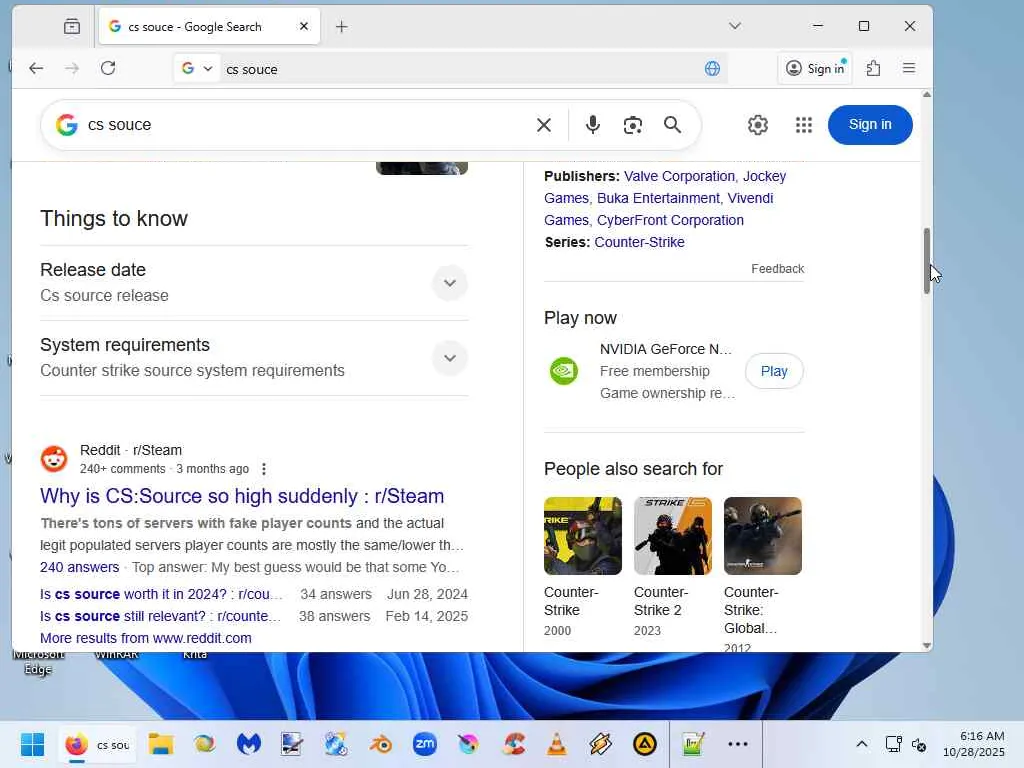Open a new tab with plus button
The height and width of the screenshot is (768, 1024).
tap(342, 27)
